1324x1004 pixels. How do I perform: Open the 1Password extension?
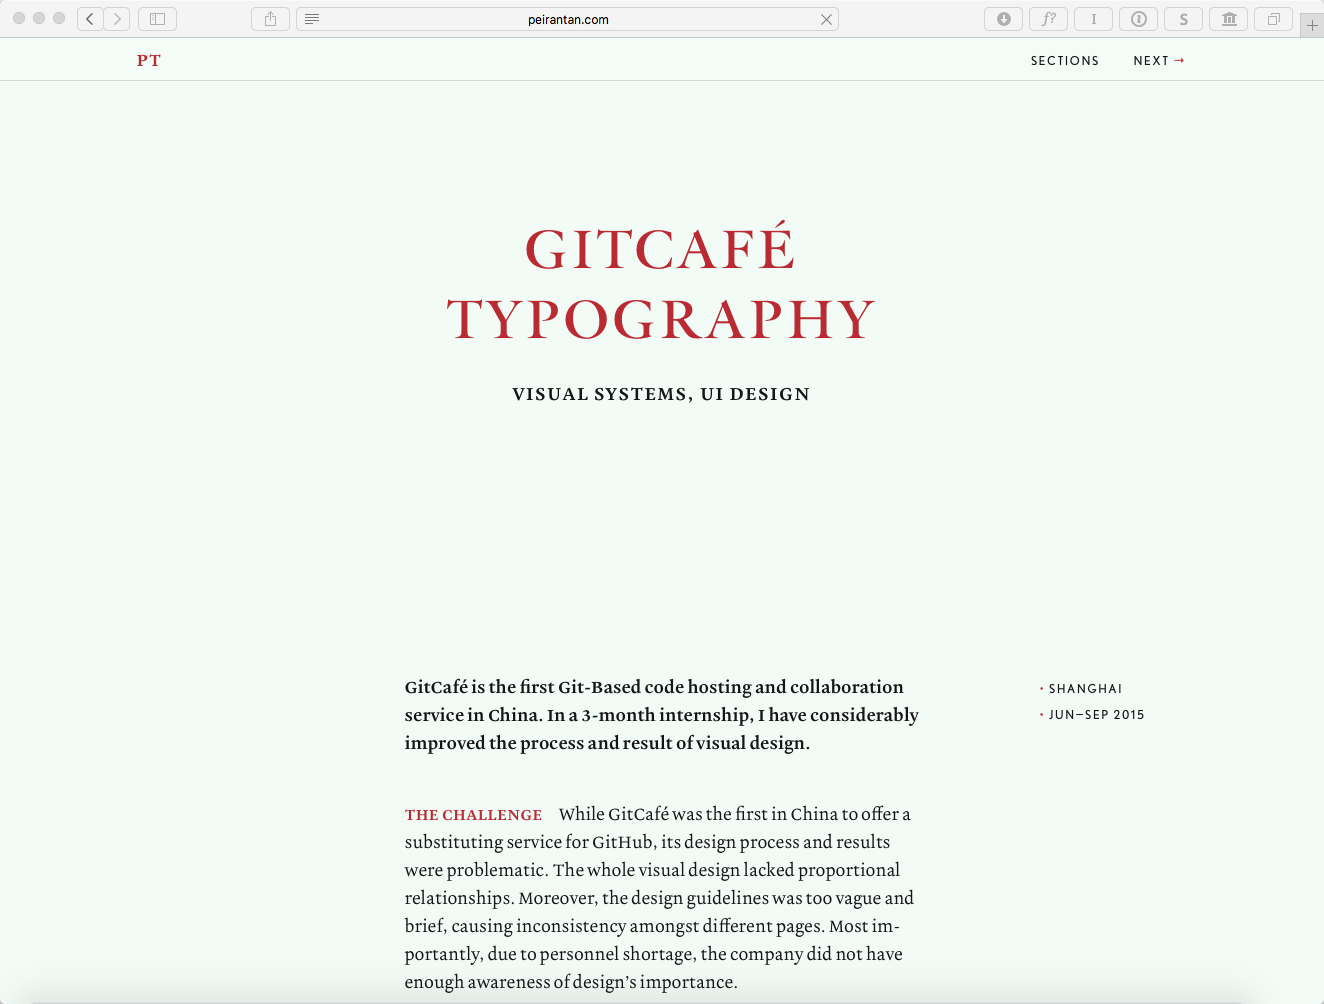pos(1138,19)
